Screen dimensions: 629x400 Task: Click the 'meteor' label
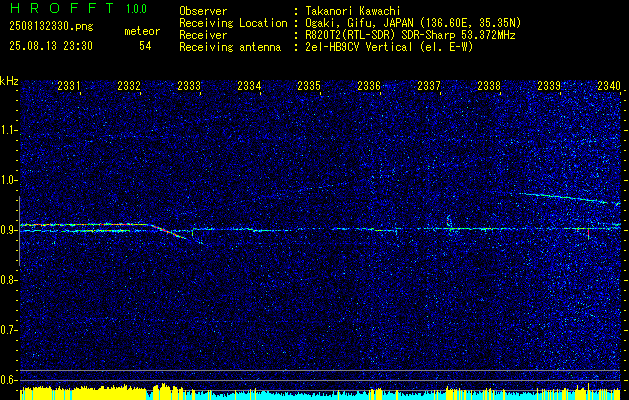[x=142, y=32]
